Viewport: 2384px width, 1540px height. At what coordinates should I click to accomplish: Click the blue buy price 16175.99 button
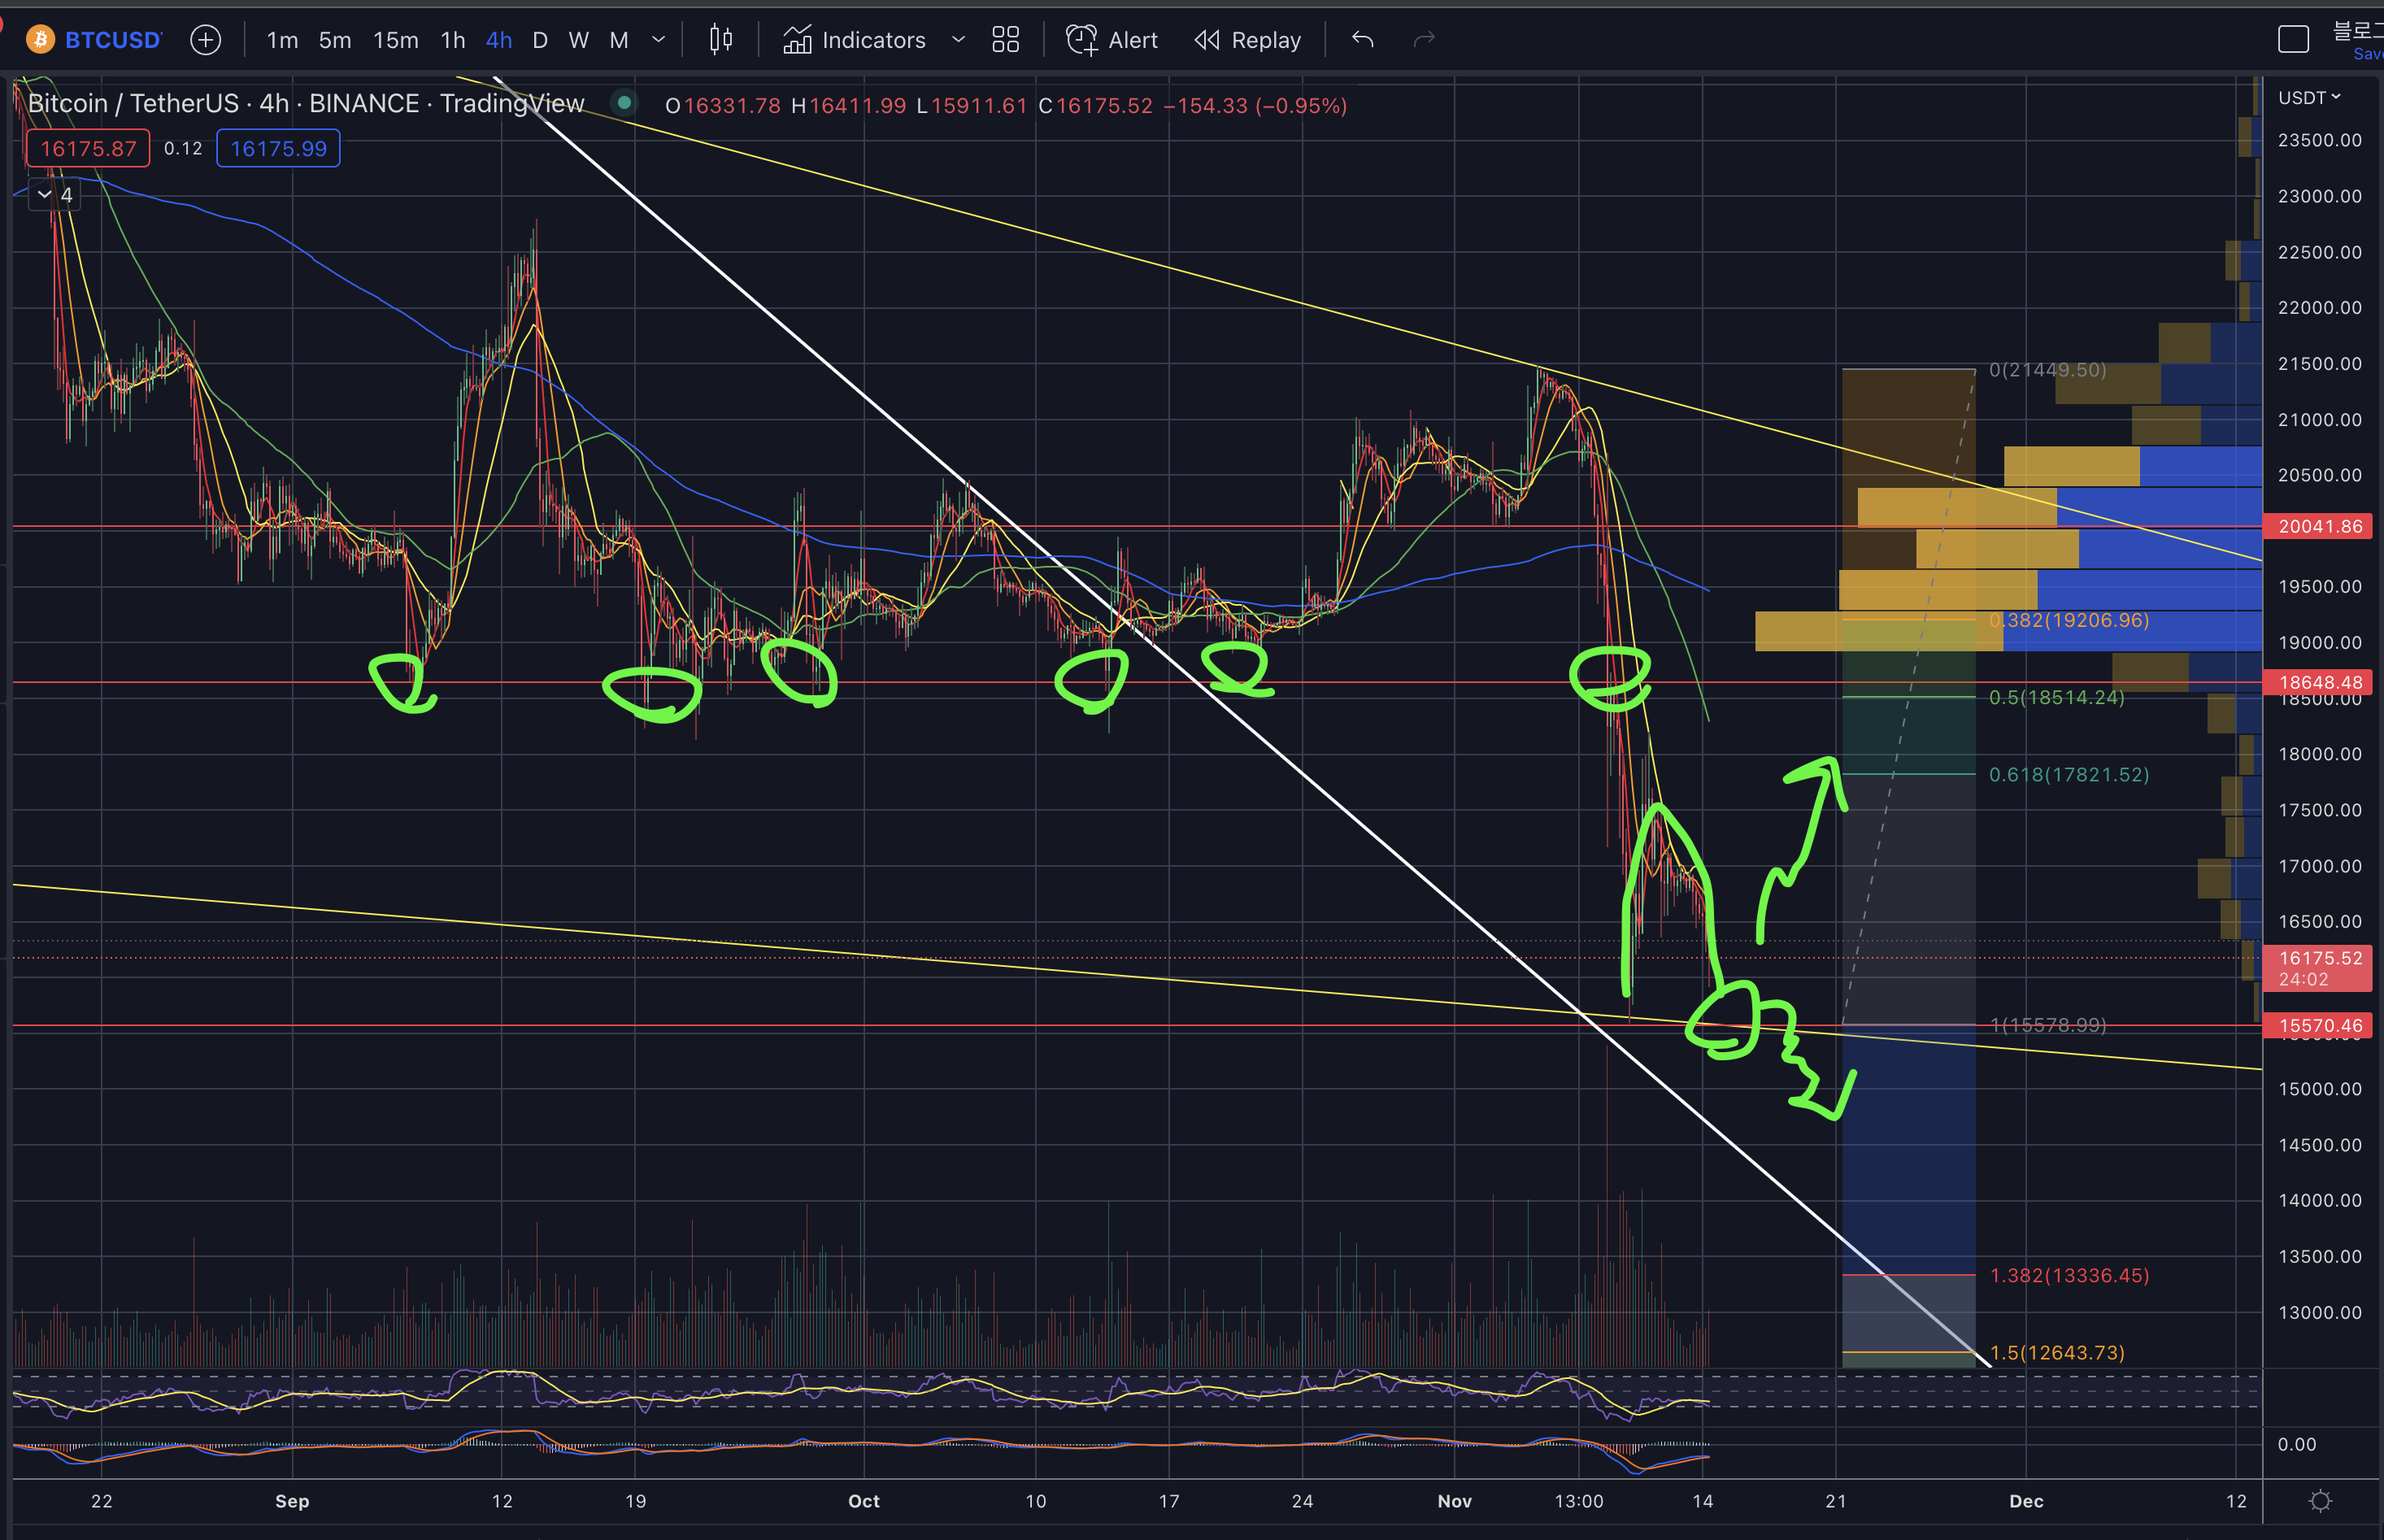pyautogui.click(x=278, y=149)
